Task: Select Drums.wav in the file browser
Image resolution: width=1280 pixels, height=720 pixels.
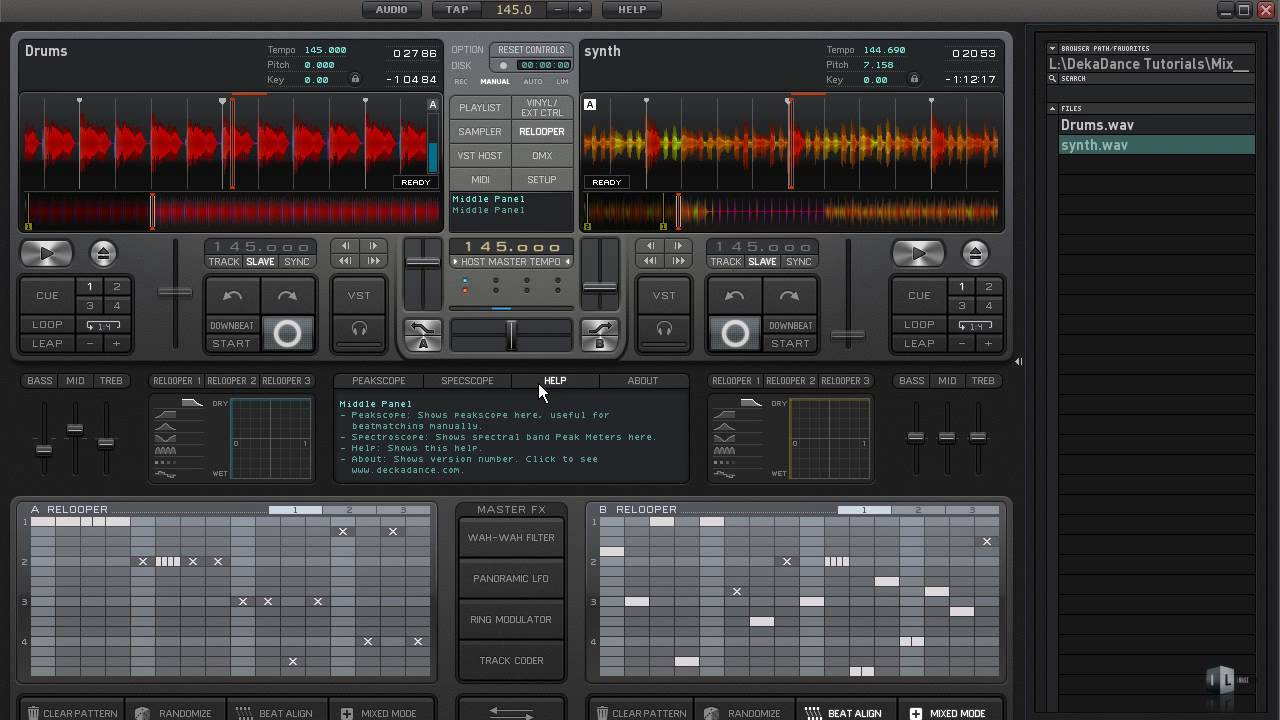Action: click(1157, 126)
